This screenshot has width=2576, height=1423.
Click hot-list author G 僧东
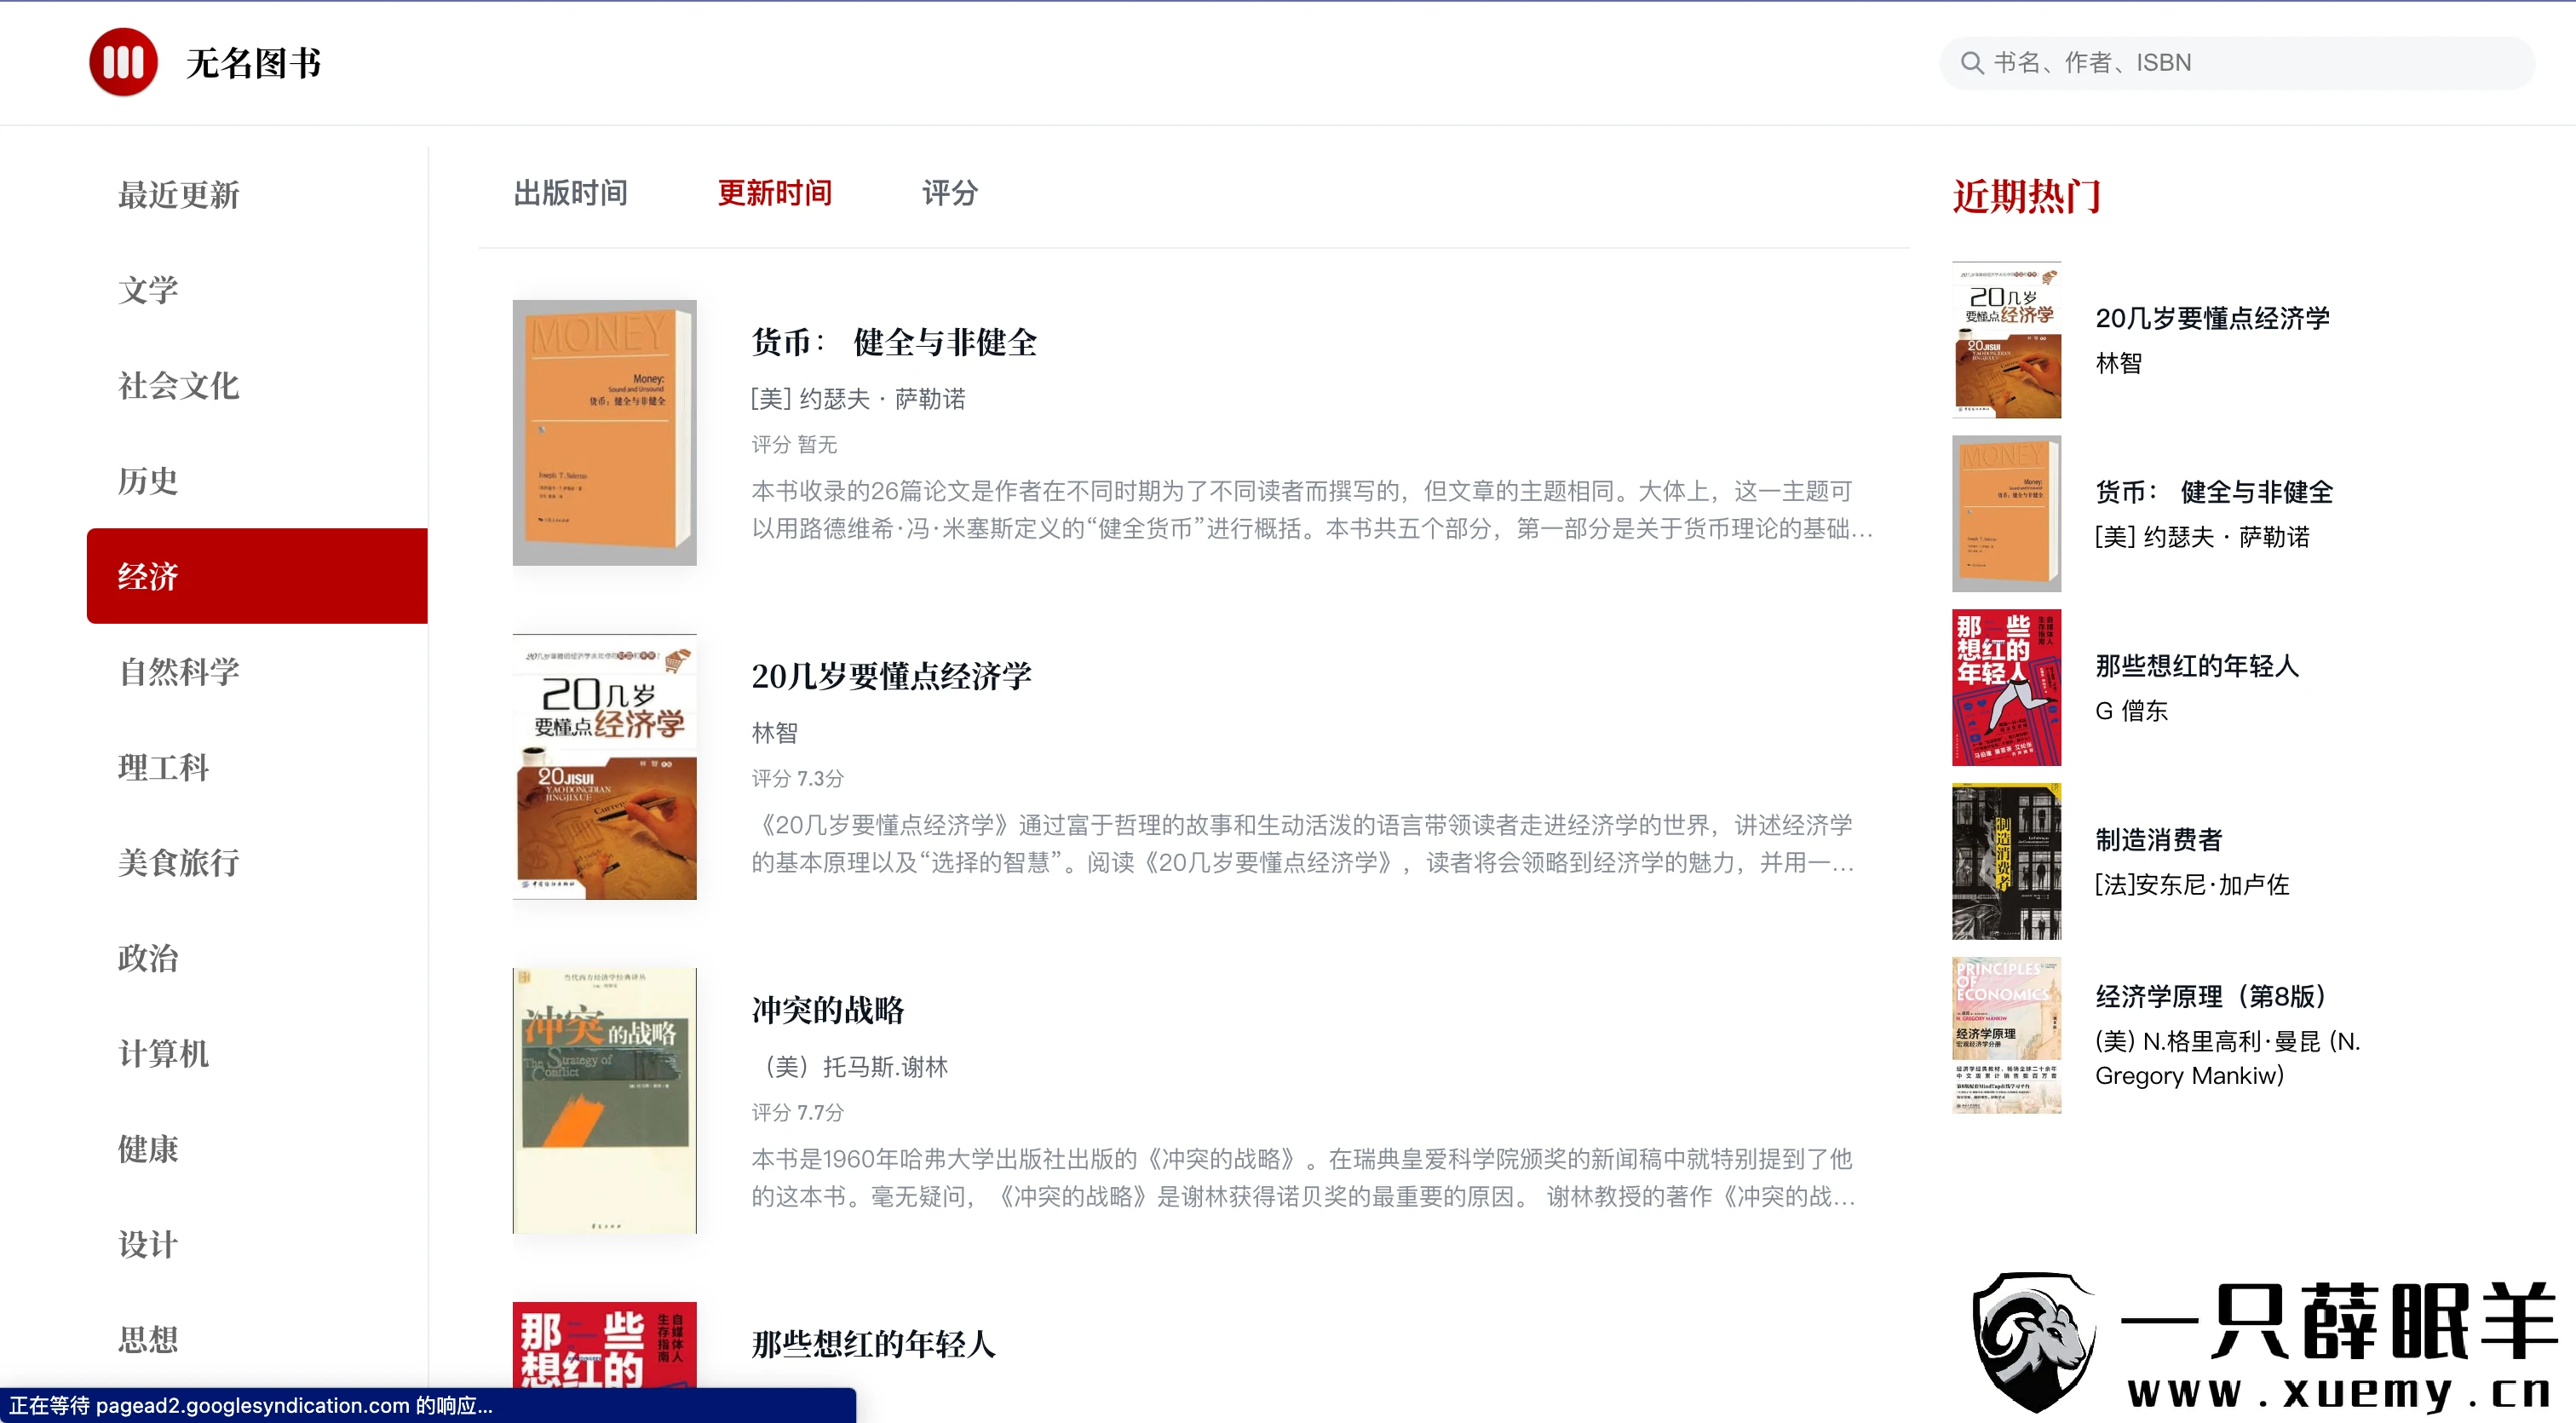tap(2131, 711)
